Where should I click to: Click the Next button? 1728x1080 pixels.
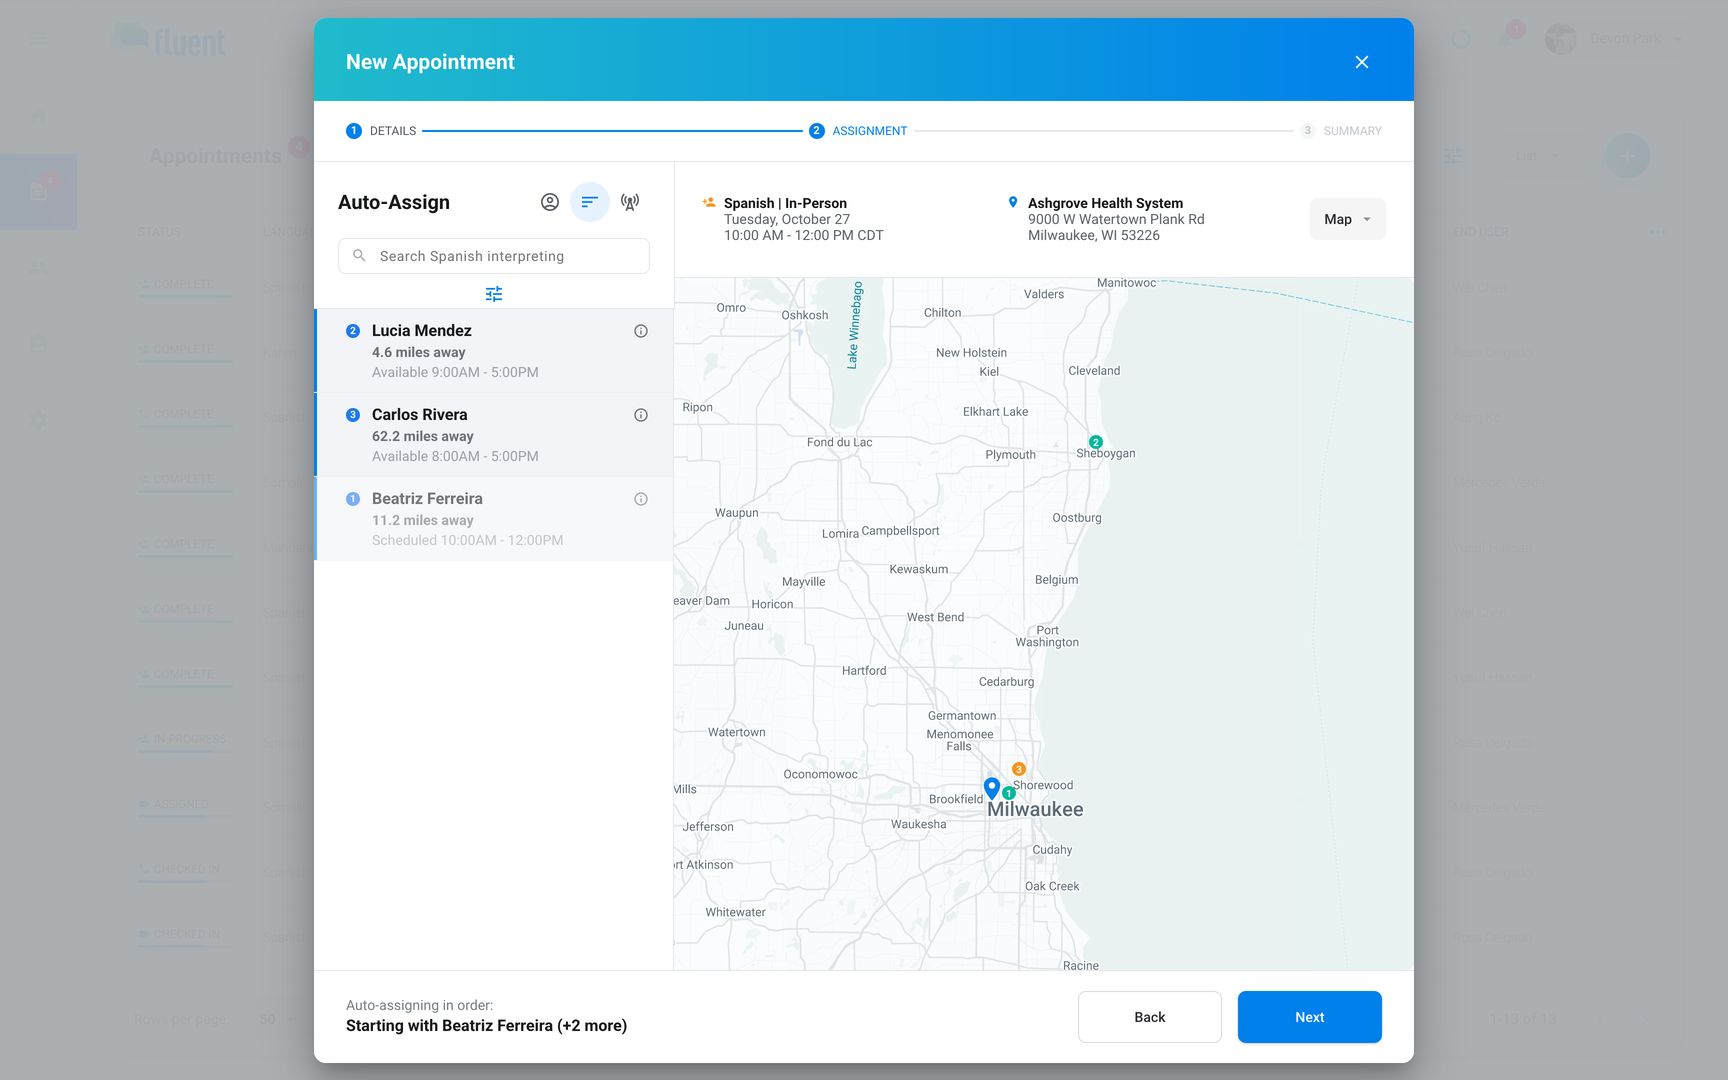point(1310,1017)
